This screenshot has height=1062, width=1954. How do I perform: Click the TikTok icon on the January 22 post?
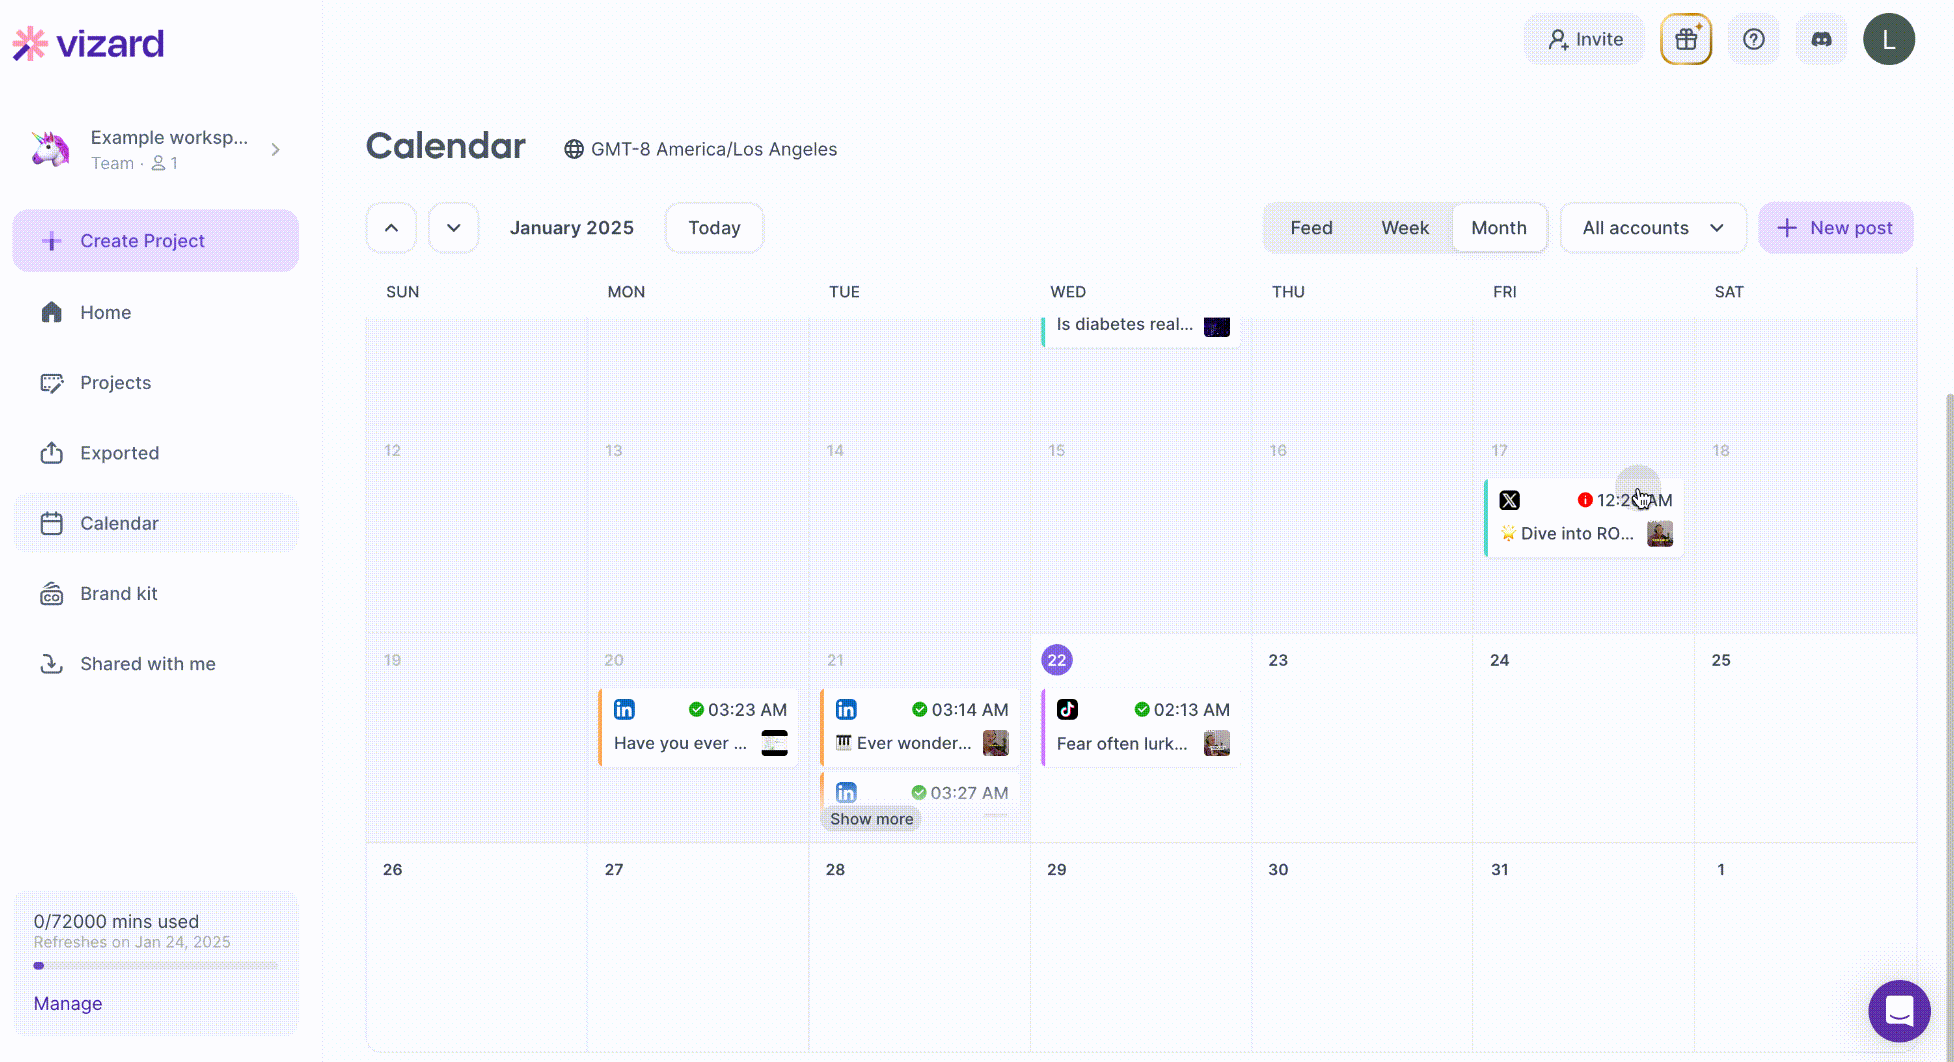point(1068,710)
